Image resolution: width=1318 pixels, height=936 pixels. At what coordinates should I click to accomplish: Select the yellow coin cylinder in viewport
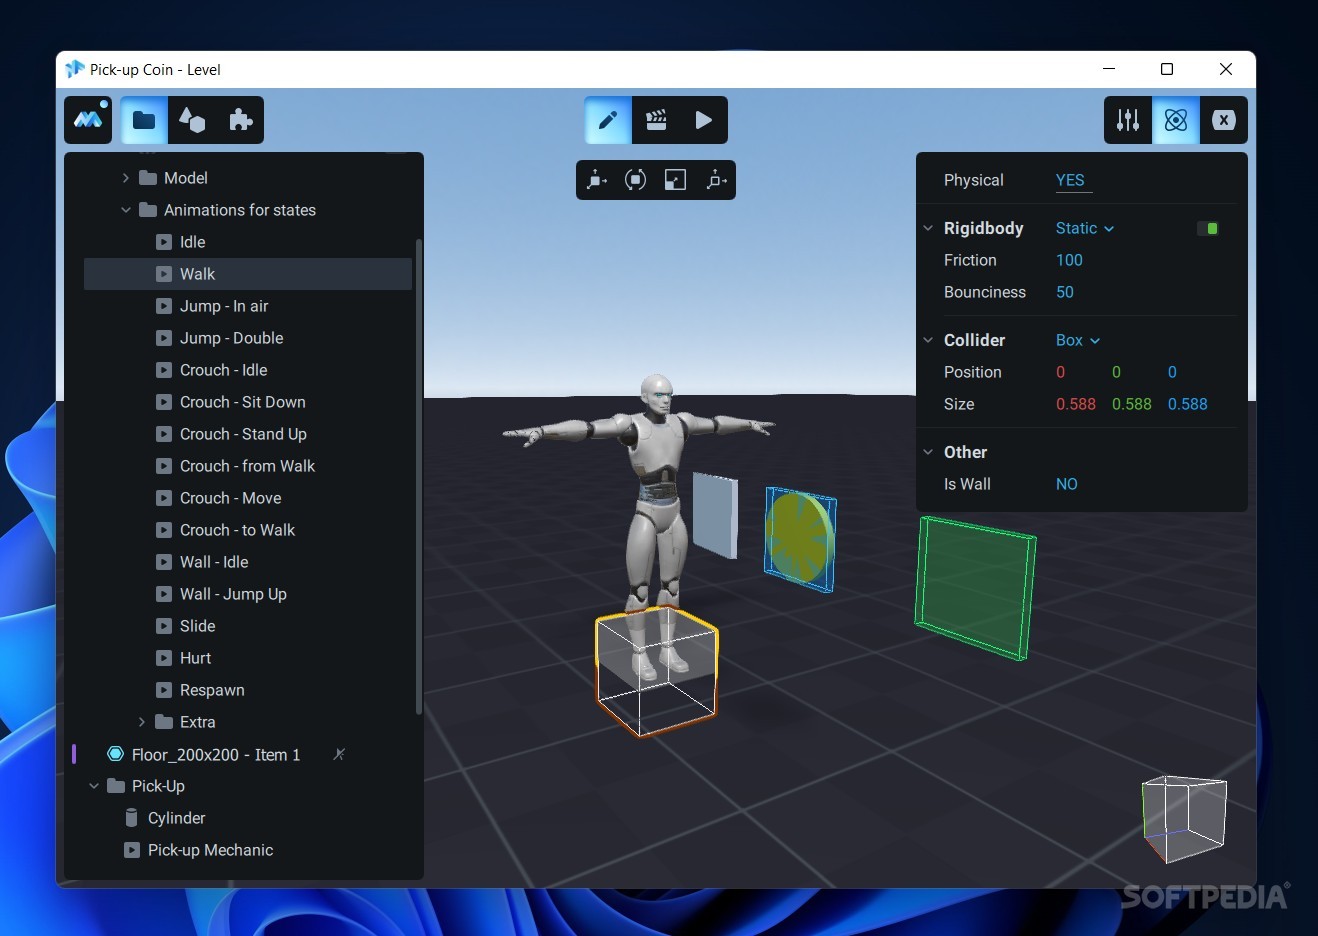tap(801, 537)
